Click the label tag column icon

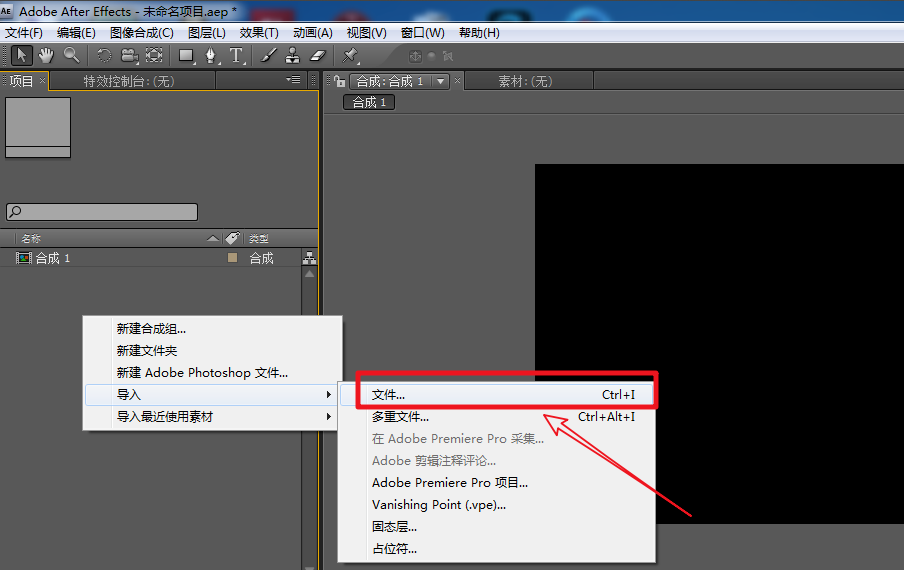[232, 238]
